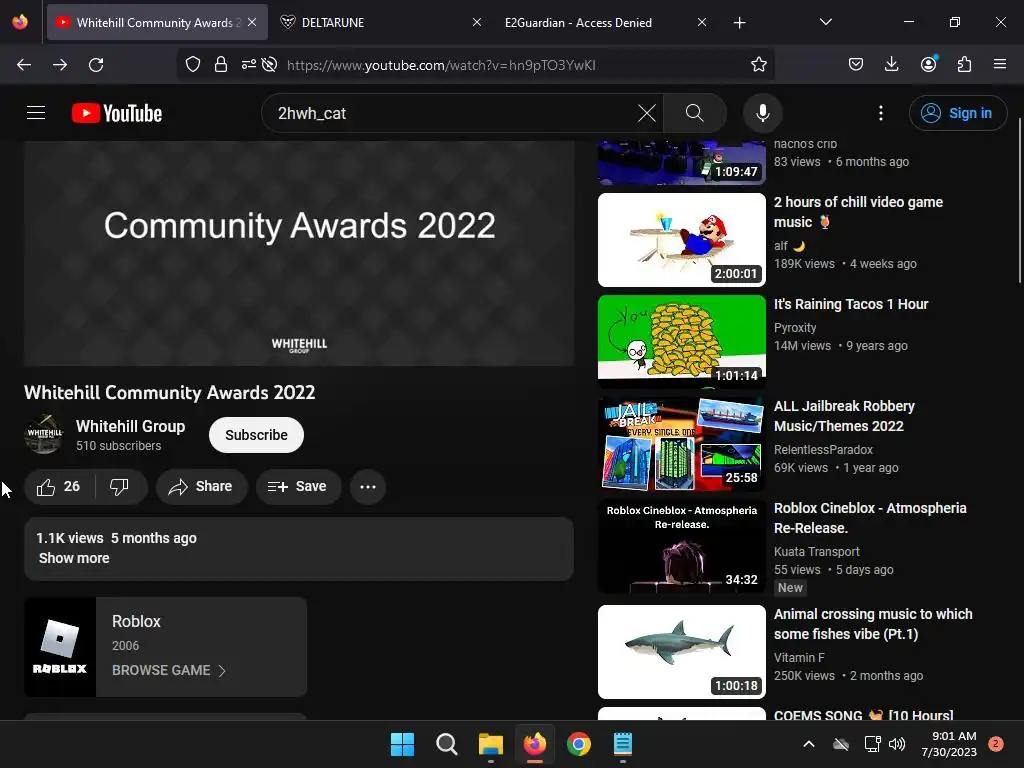Bookmark this page with star
The image size is (1024, 768).
coord(759,65)
